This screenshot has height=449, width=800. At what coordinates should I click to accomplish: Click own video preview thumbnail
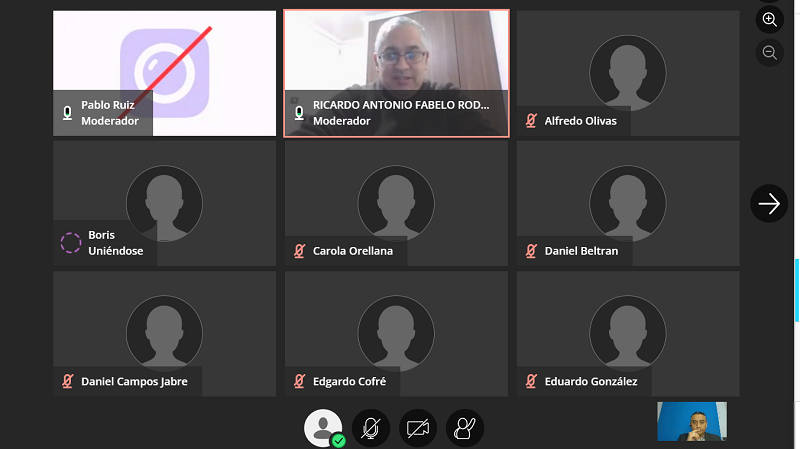tap(692, 421)
